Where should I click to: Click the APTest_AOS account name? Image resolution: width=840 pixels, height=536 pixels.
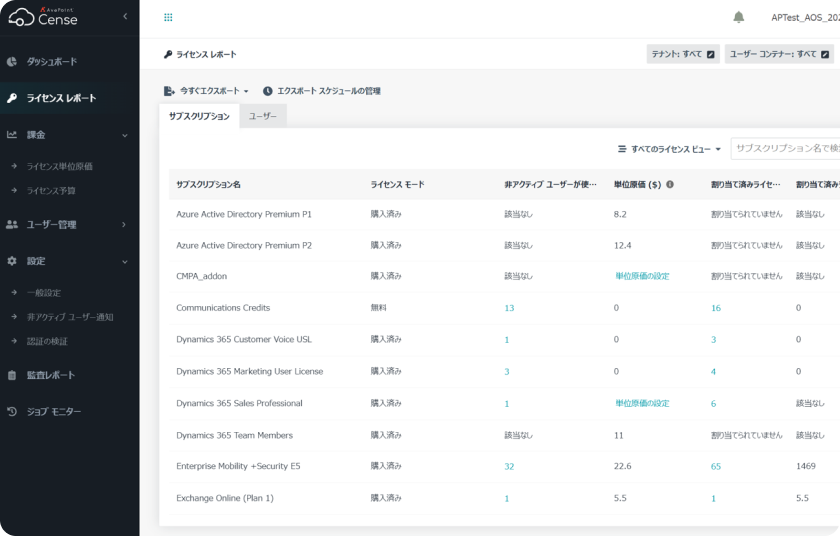point(805,18)
